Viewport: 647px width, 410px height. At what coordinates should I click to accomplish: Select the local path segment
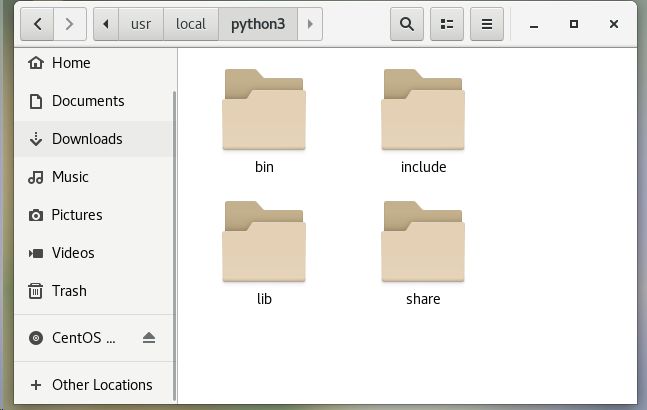(191, 24)
